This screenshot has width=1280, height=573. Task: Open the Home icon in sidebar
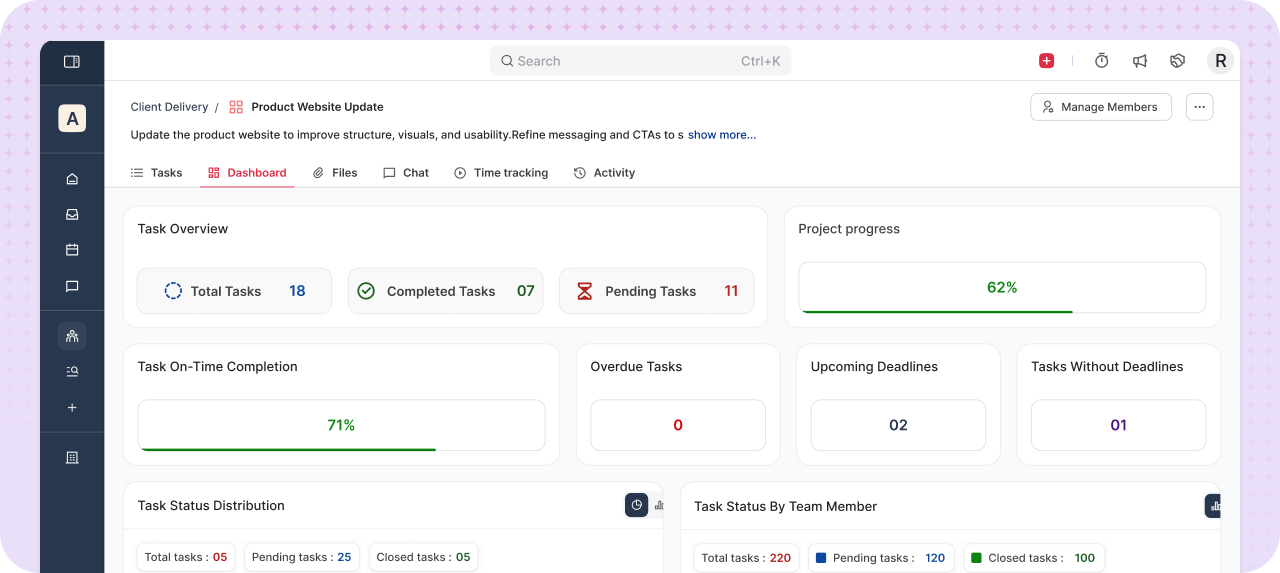[72, 179]
